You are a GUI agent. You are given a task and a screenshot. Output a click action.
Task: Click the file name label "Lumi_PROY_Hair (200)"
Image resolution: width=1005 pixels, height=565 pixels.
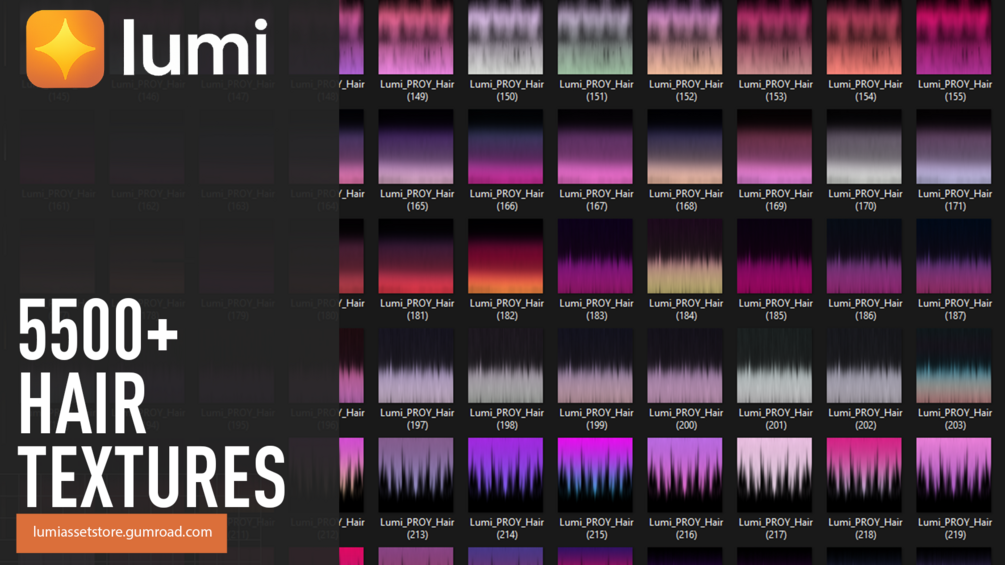[686, 419]
